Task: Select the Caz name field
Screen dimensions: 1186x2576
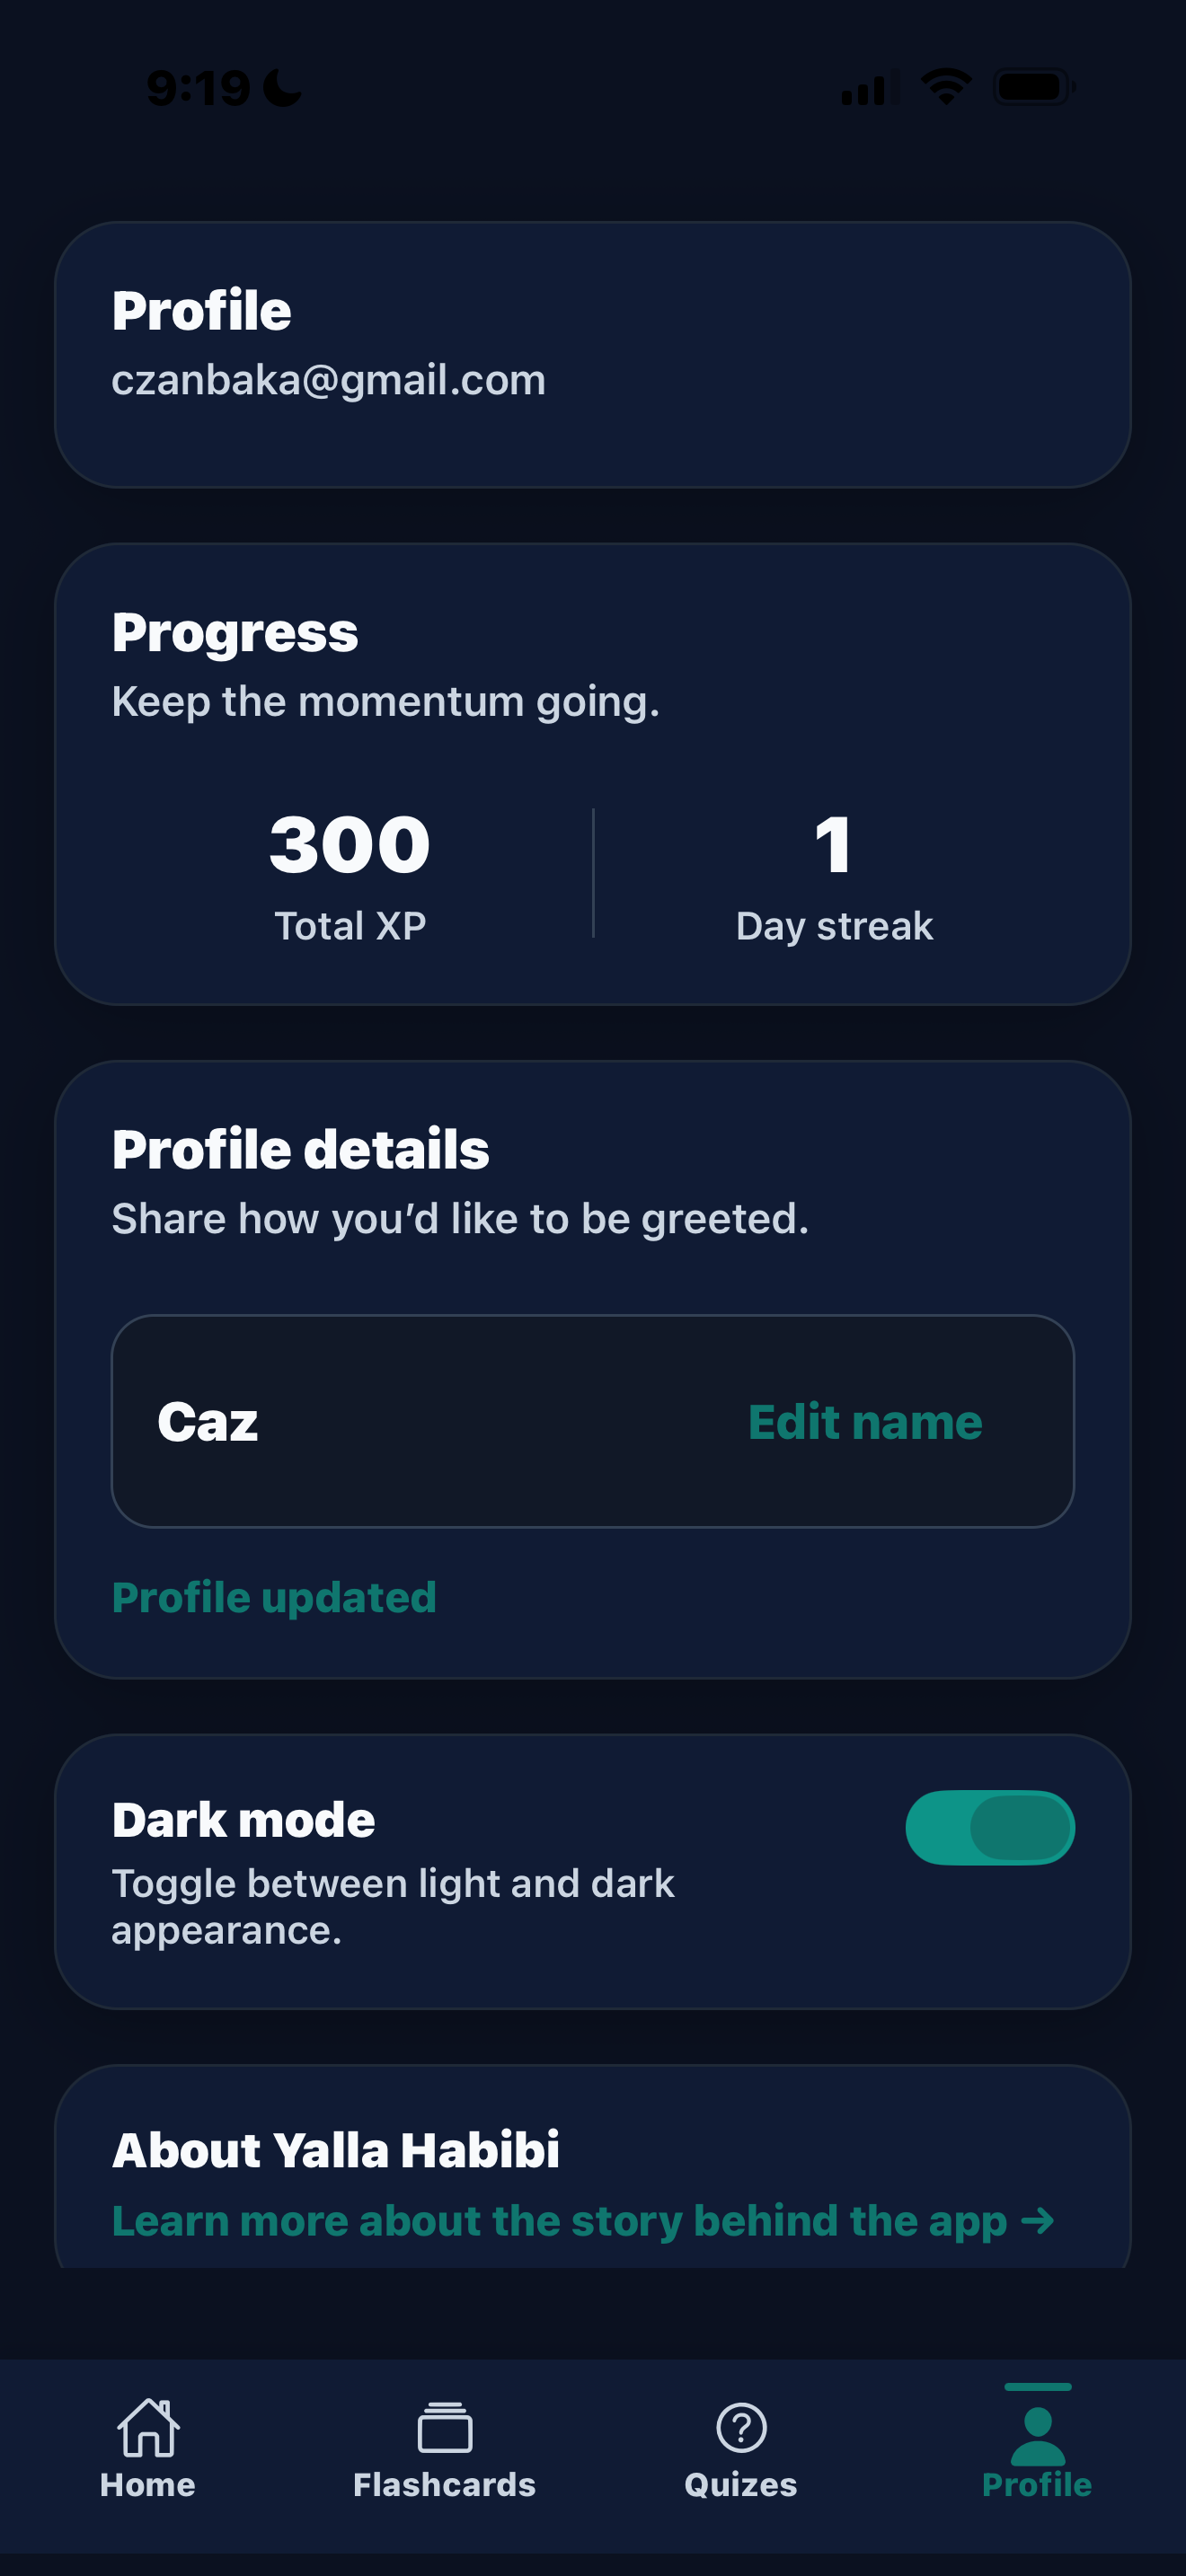Action: [x=593, y=1421]
